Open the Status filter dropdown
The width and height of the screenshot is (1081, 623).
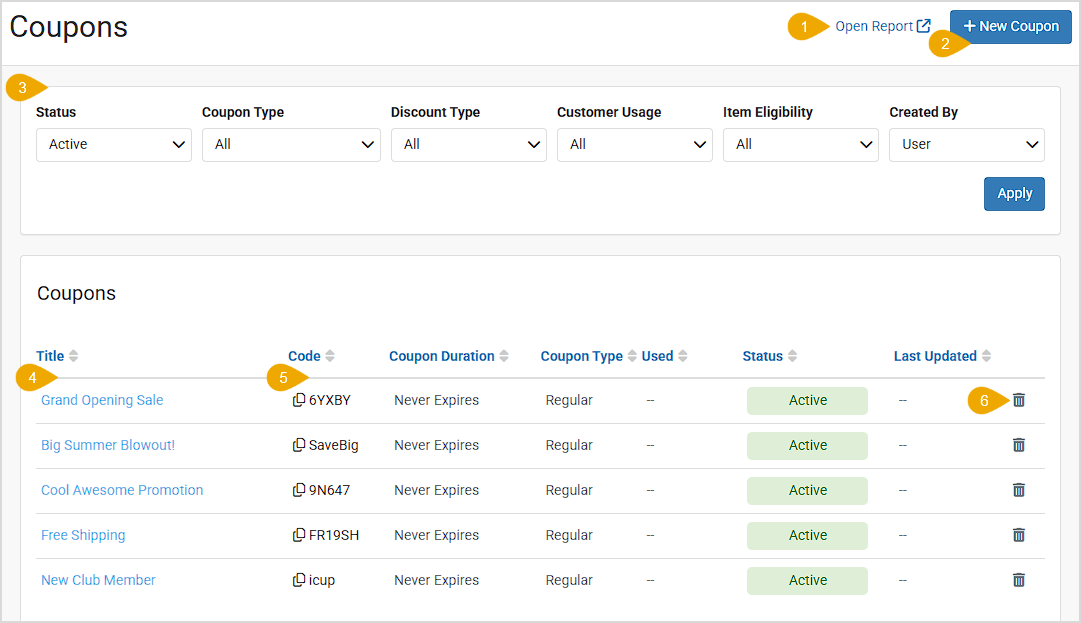click(x=113, y=145)
